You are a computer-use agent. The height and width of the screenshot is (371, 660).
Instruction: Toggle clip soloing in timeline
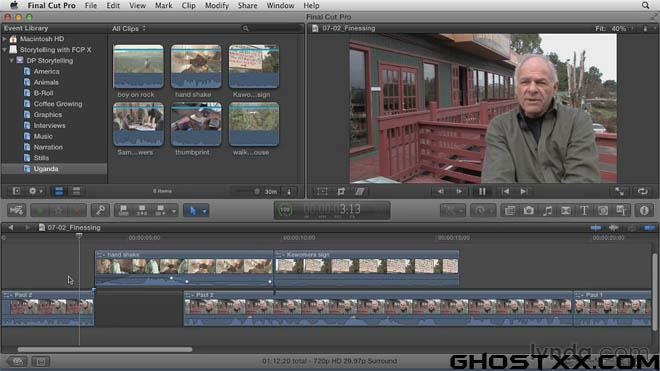(x=631, y=228)
